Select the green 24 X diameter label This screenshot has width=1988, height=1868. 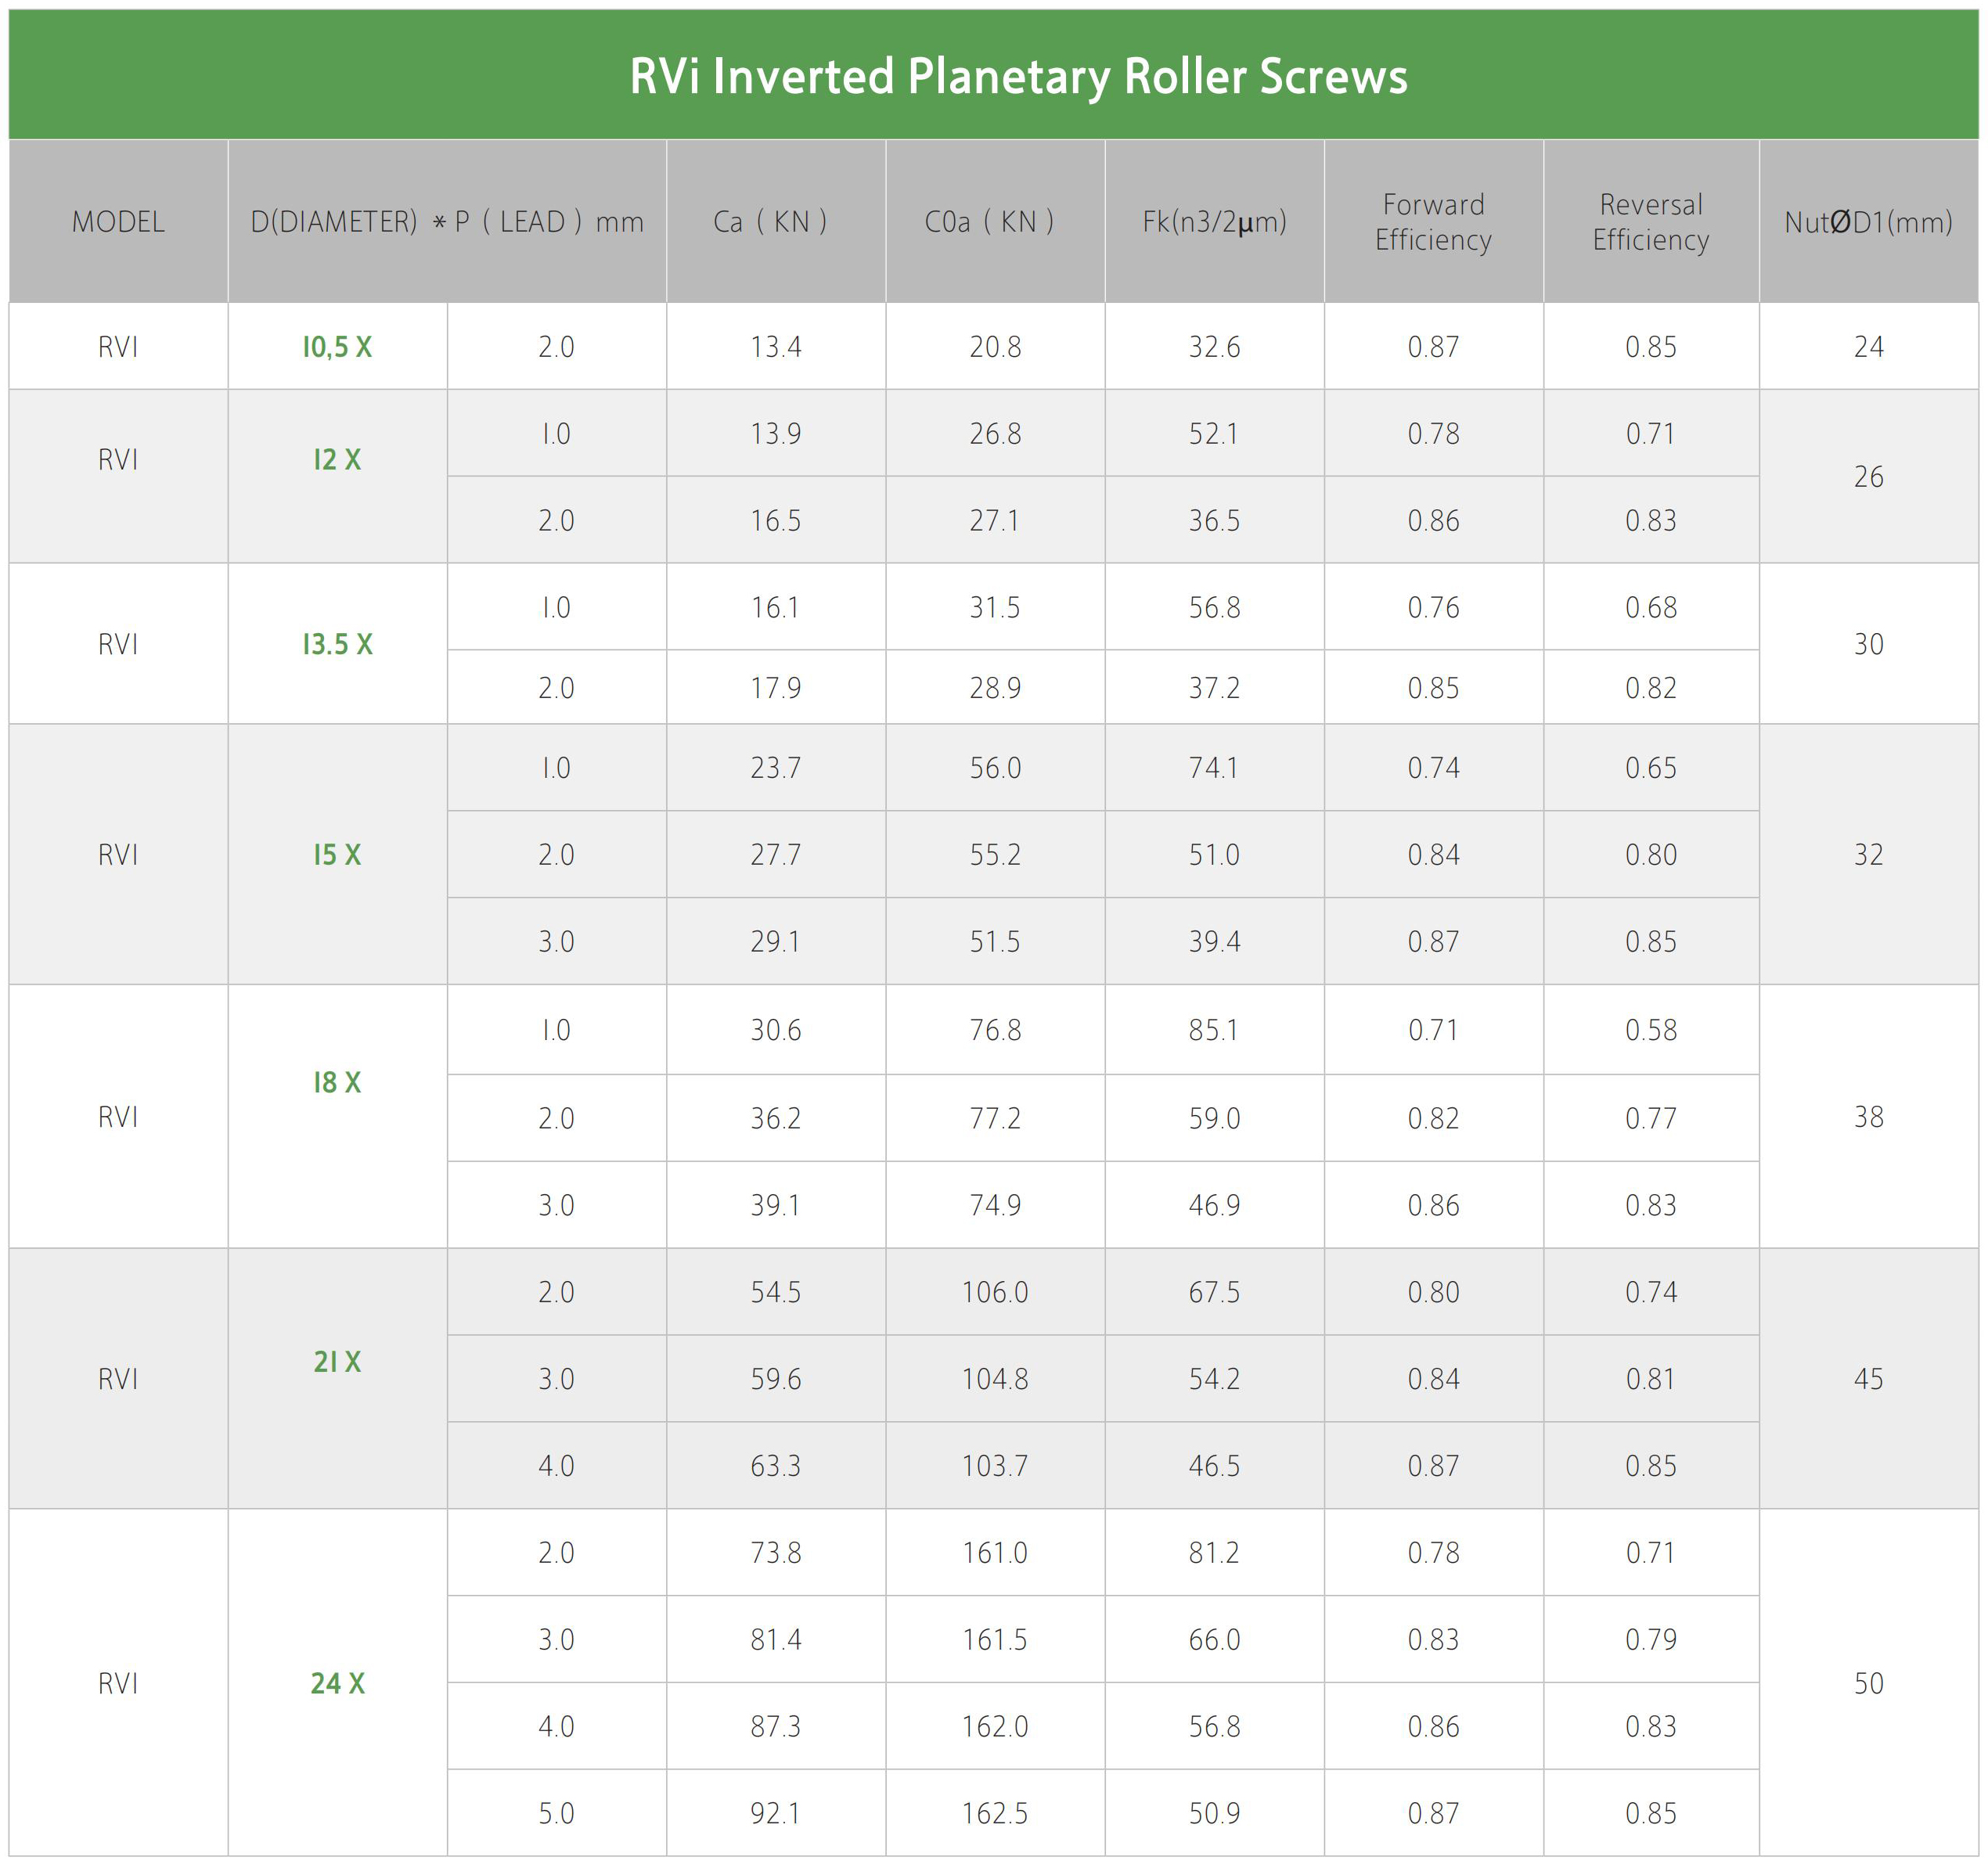click(337, 1683)
